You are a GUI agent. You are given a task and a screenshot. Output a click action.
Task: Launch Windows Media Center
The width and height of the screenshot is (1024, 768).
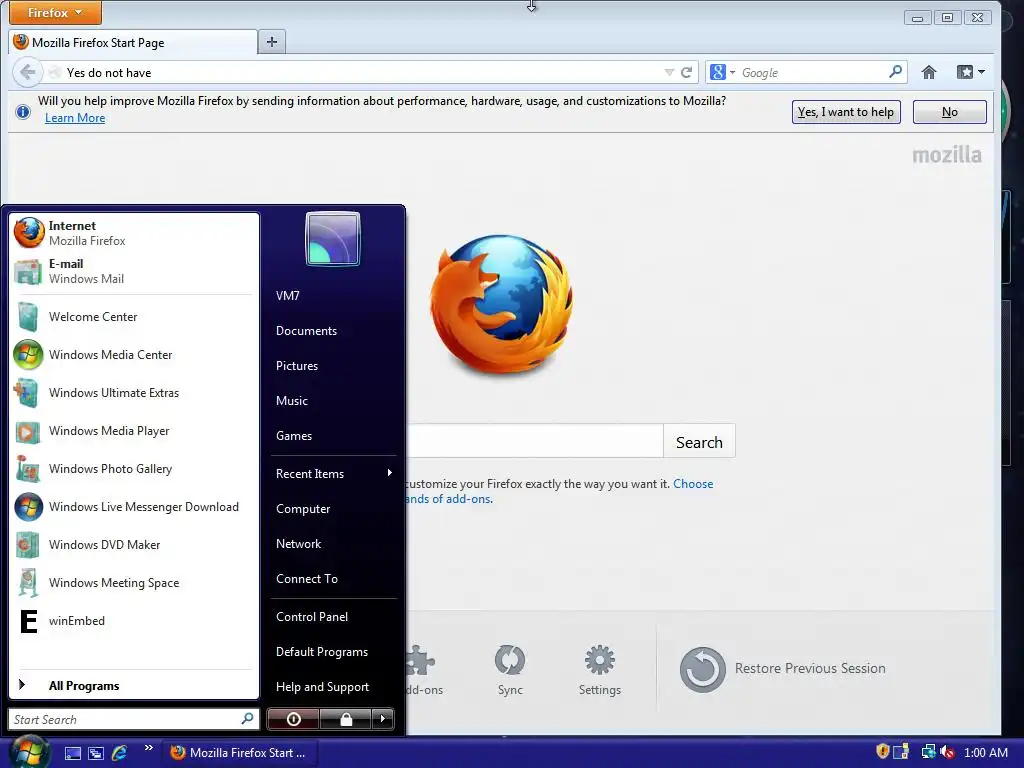tap(134, 355)
